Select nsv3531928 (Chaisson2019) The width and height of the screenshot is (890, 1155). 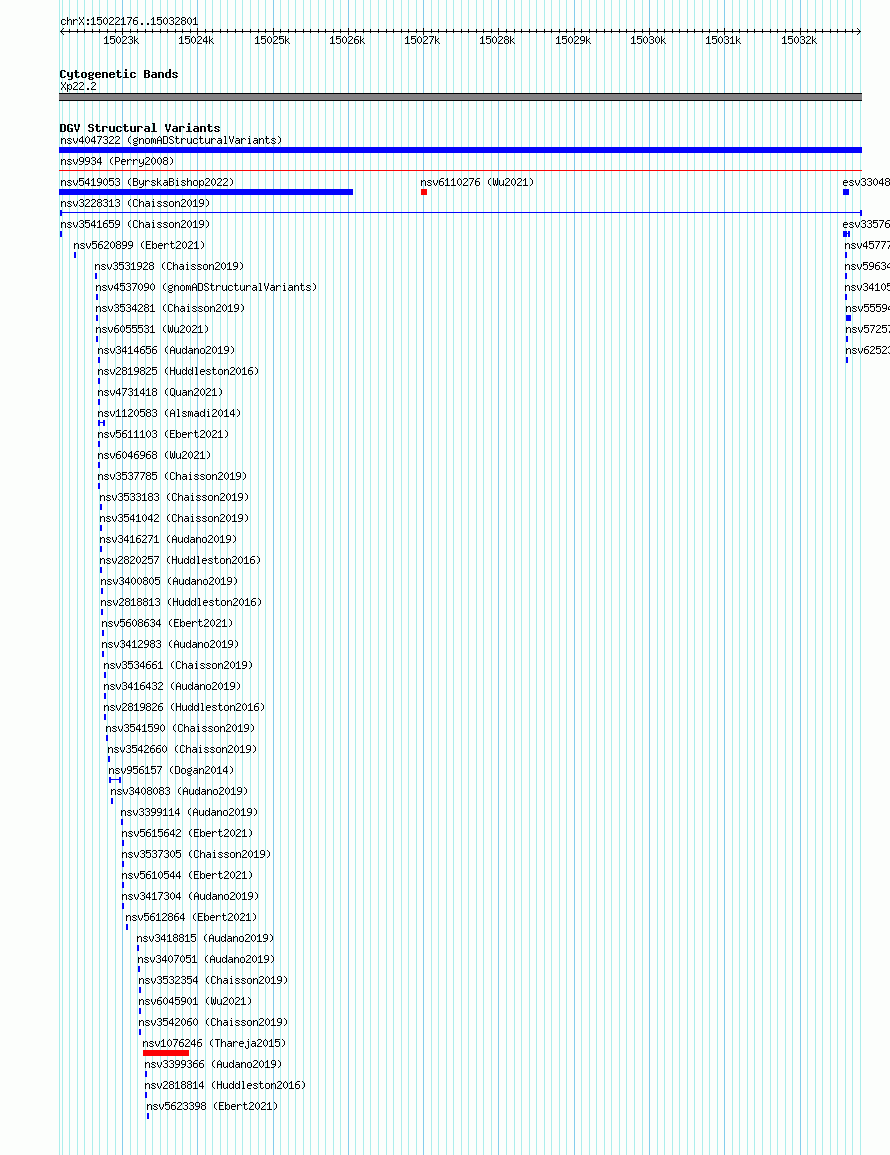(x=169, y=266)
